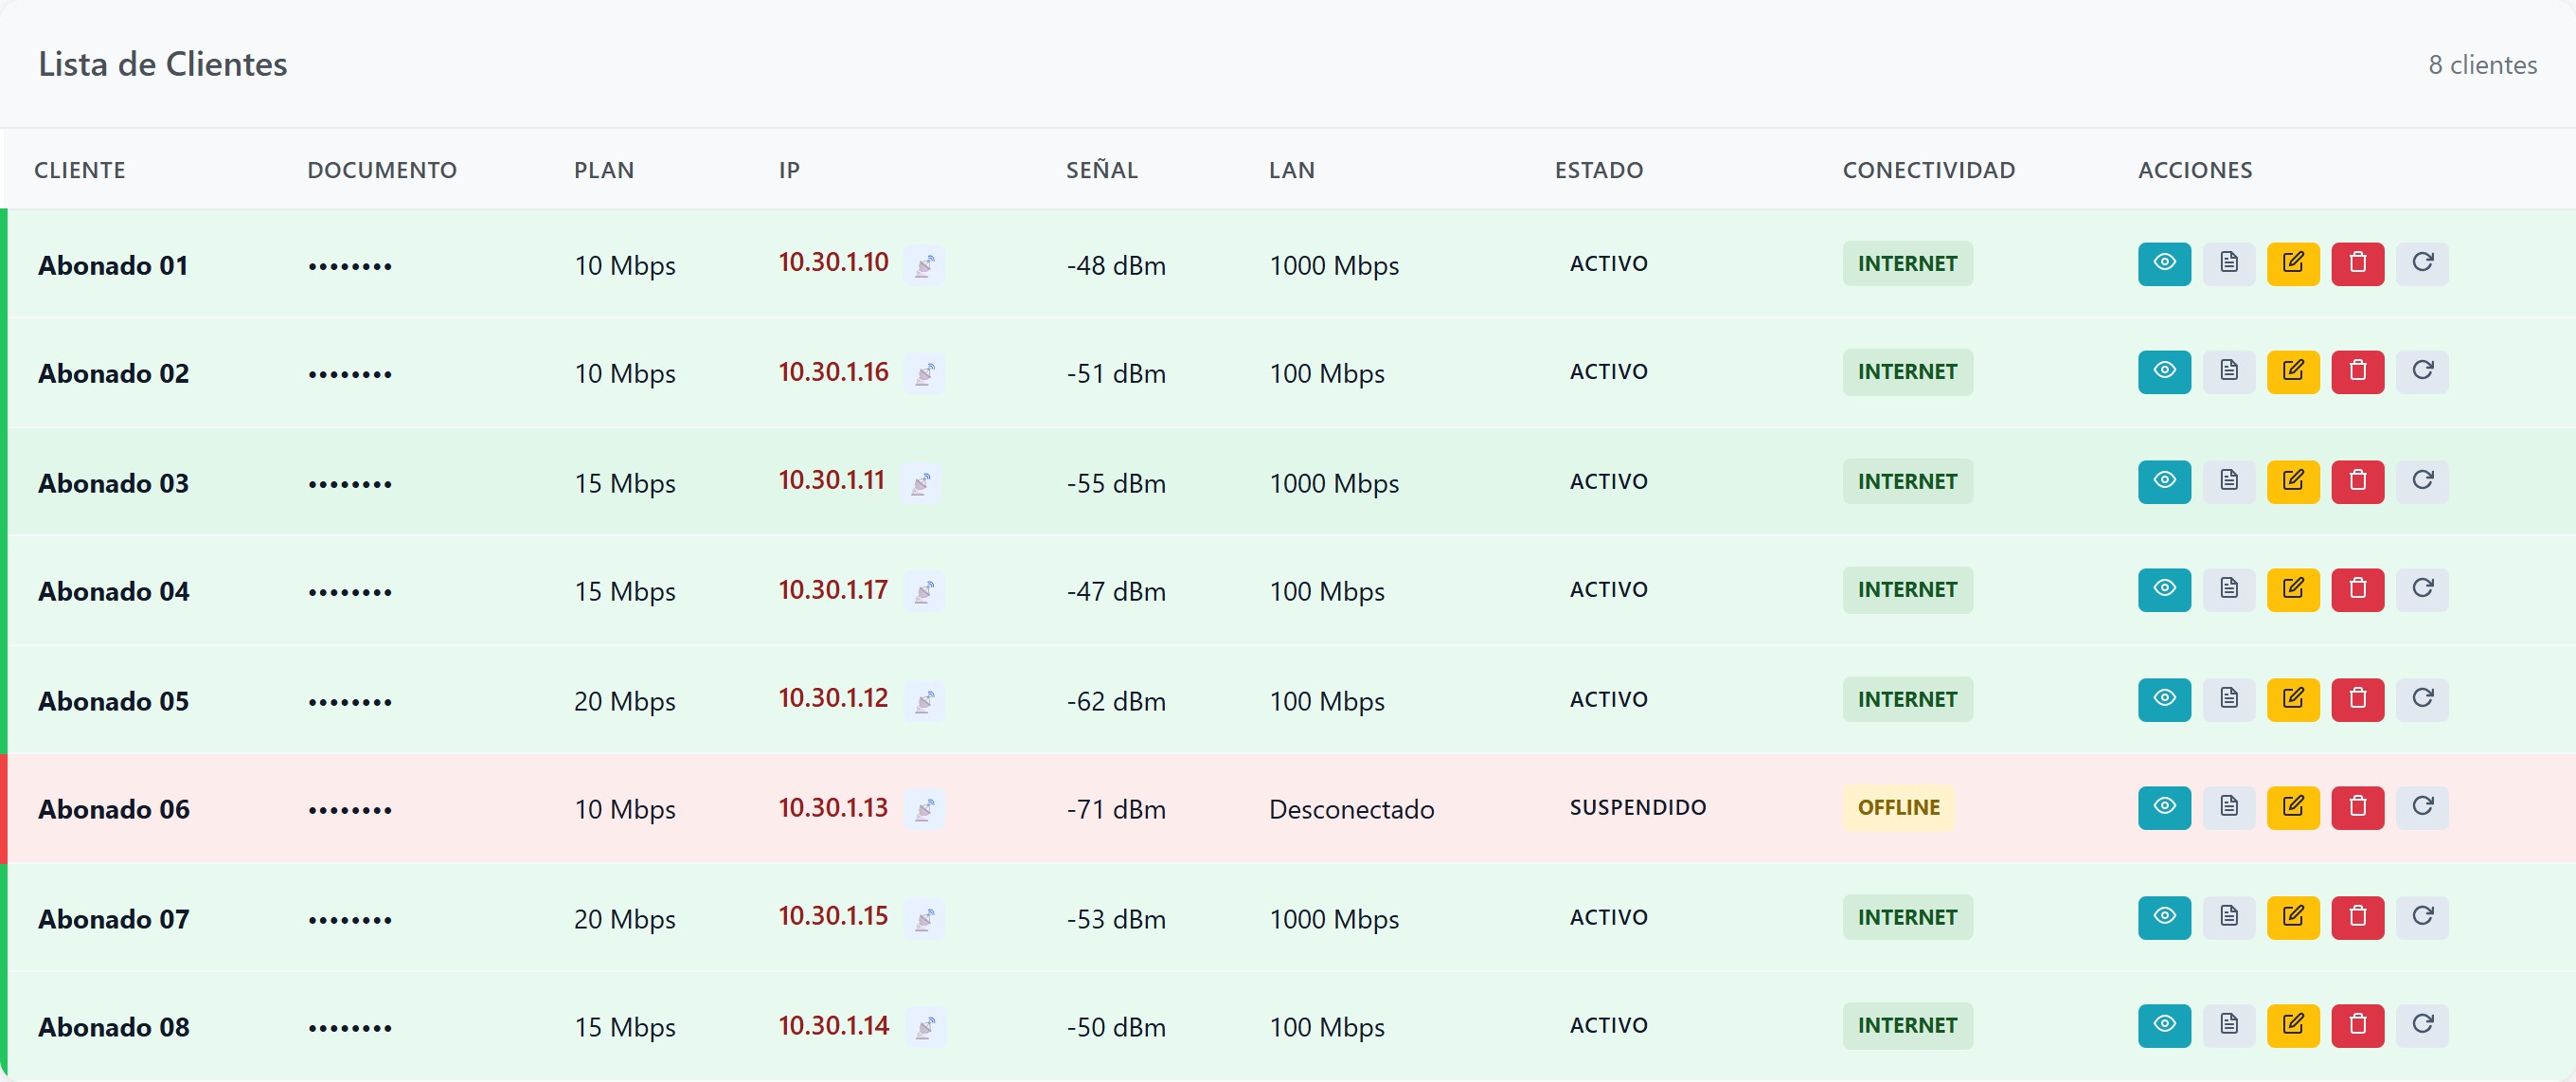Click the OFFLINE badge of Abonado 06
Viewport: 2576px width, 1082px height.
[1898, 808]
